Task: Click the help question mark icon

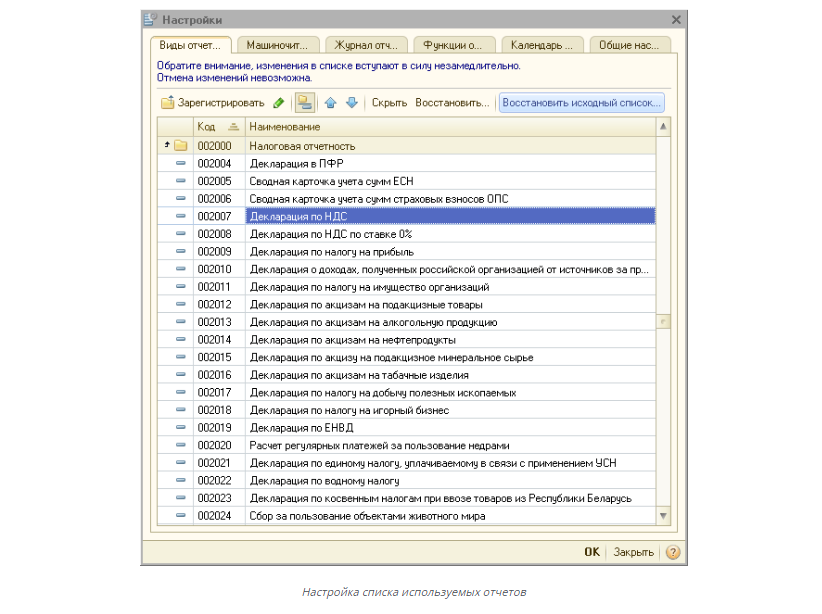Action: (672, 552)
